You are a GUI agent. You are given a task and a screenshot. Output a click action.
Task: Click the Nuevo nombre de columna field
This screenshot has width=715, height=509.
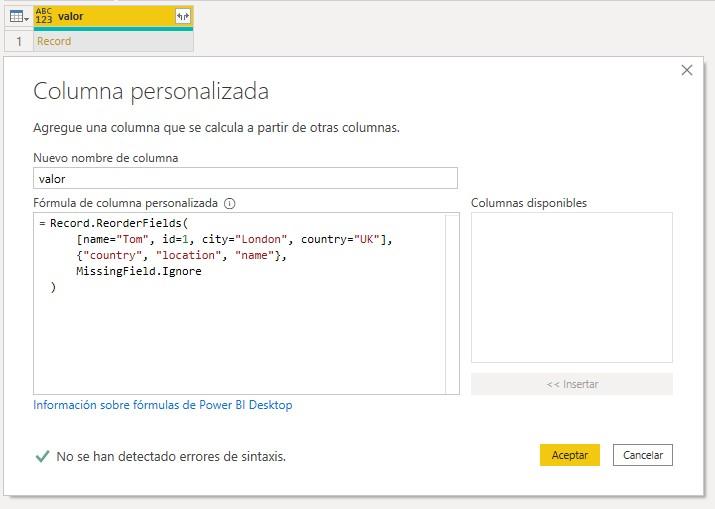click(x=245, y=178)
